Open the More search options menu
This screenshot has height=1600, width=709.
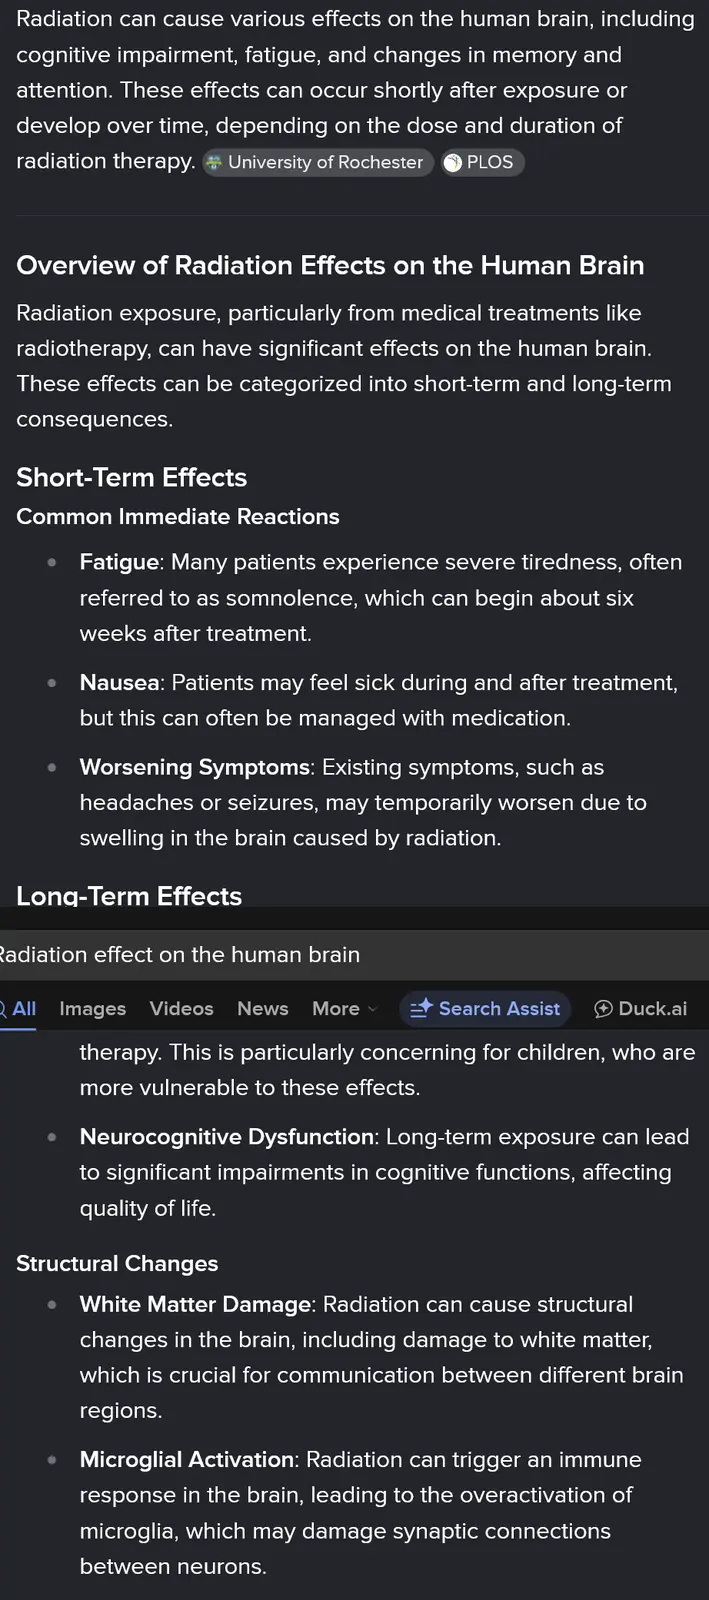(x=336, y=1009)
